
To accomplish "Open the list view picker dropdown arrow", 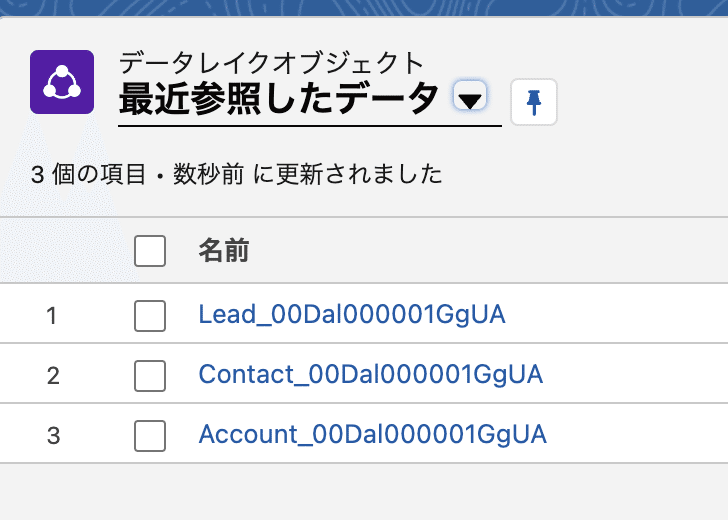I will [470, 96].
